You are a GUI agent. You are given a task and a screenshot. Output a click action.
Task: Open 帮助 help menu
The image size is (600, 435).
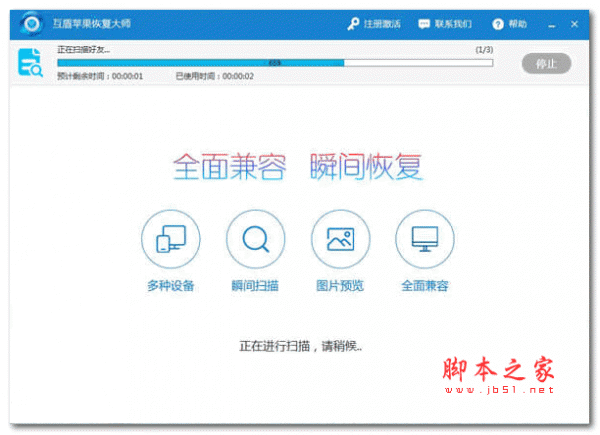[x=517, y=24]
